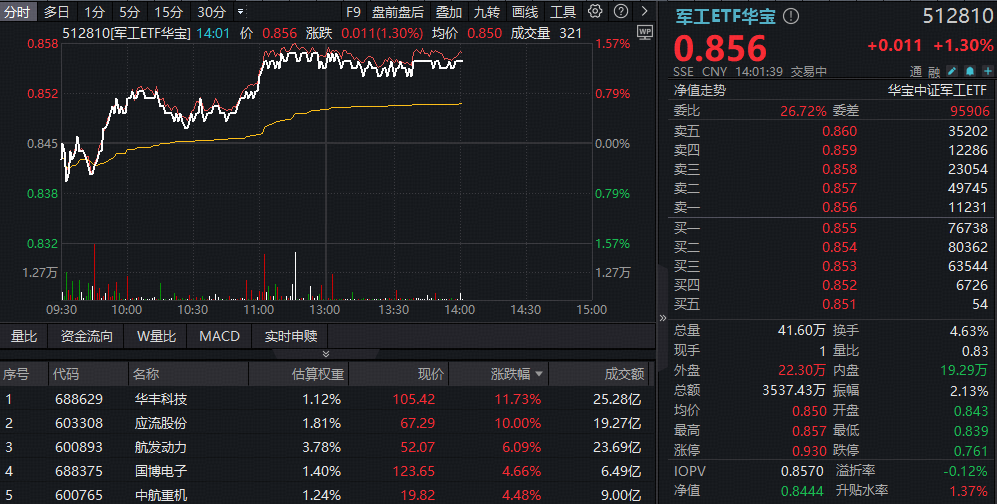Expand panel with double chevron arrow
The width and height of the screenshot is (997, 504).
325,354
